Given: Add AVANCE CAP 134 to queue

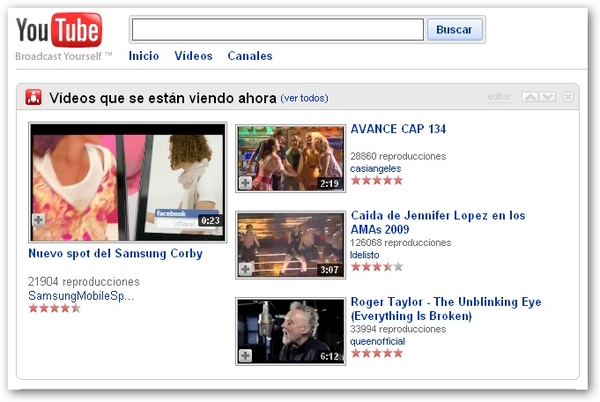Looking at the screenshot, I should pyautogui.click(x=245, y=183).
